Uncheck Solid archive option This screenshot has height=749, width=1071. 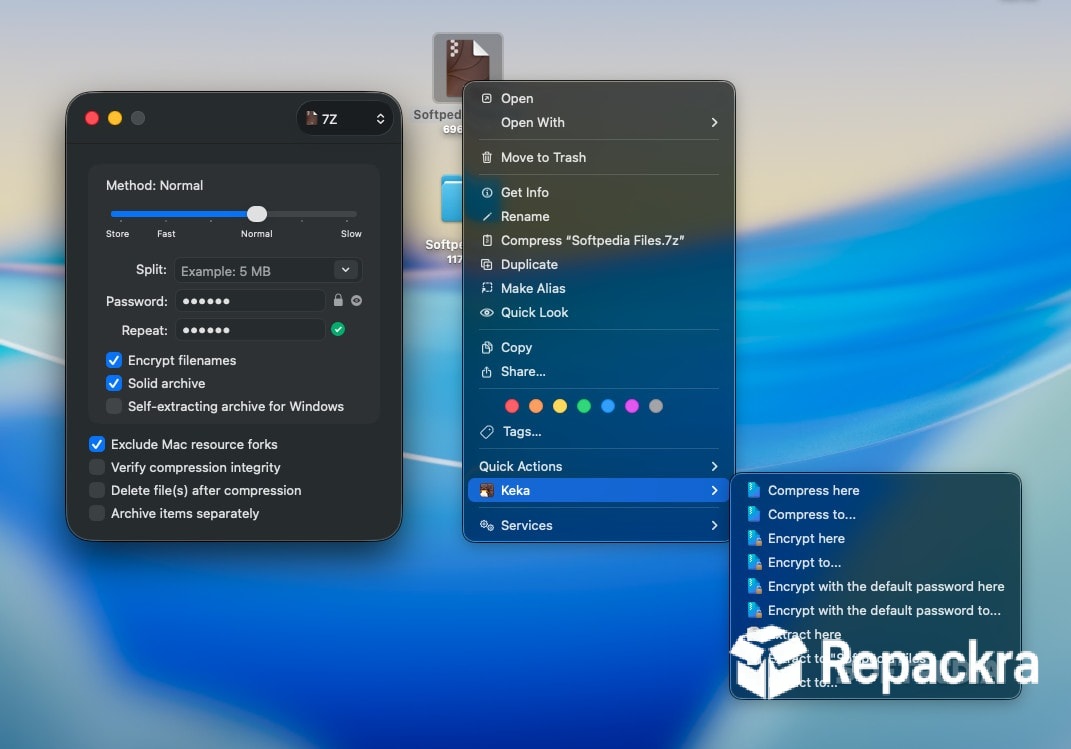[x=113, y=383]
